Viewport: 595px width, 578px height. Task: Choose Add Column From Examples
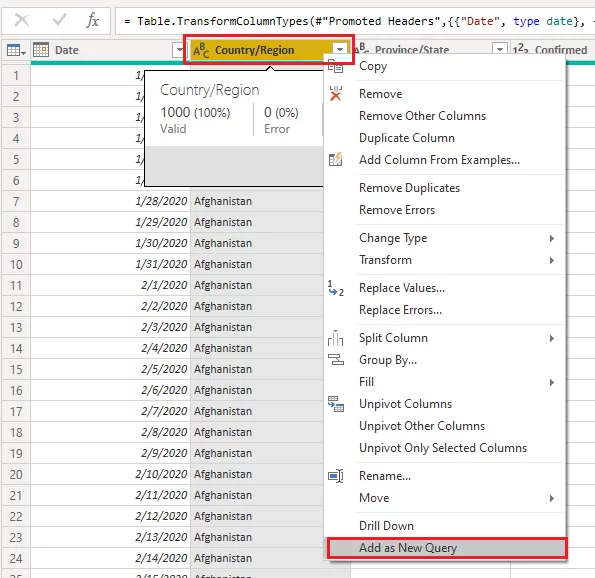point(445,160)
